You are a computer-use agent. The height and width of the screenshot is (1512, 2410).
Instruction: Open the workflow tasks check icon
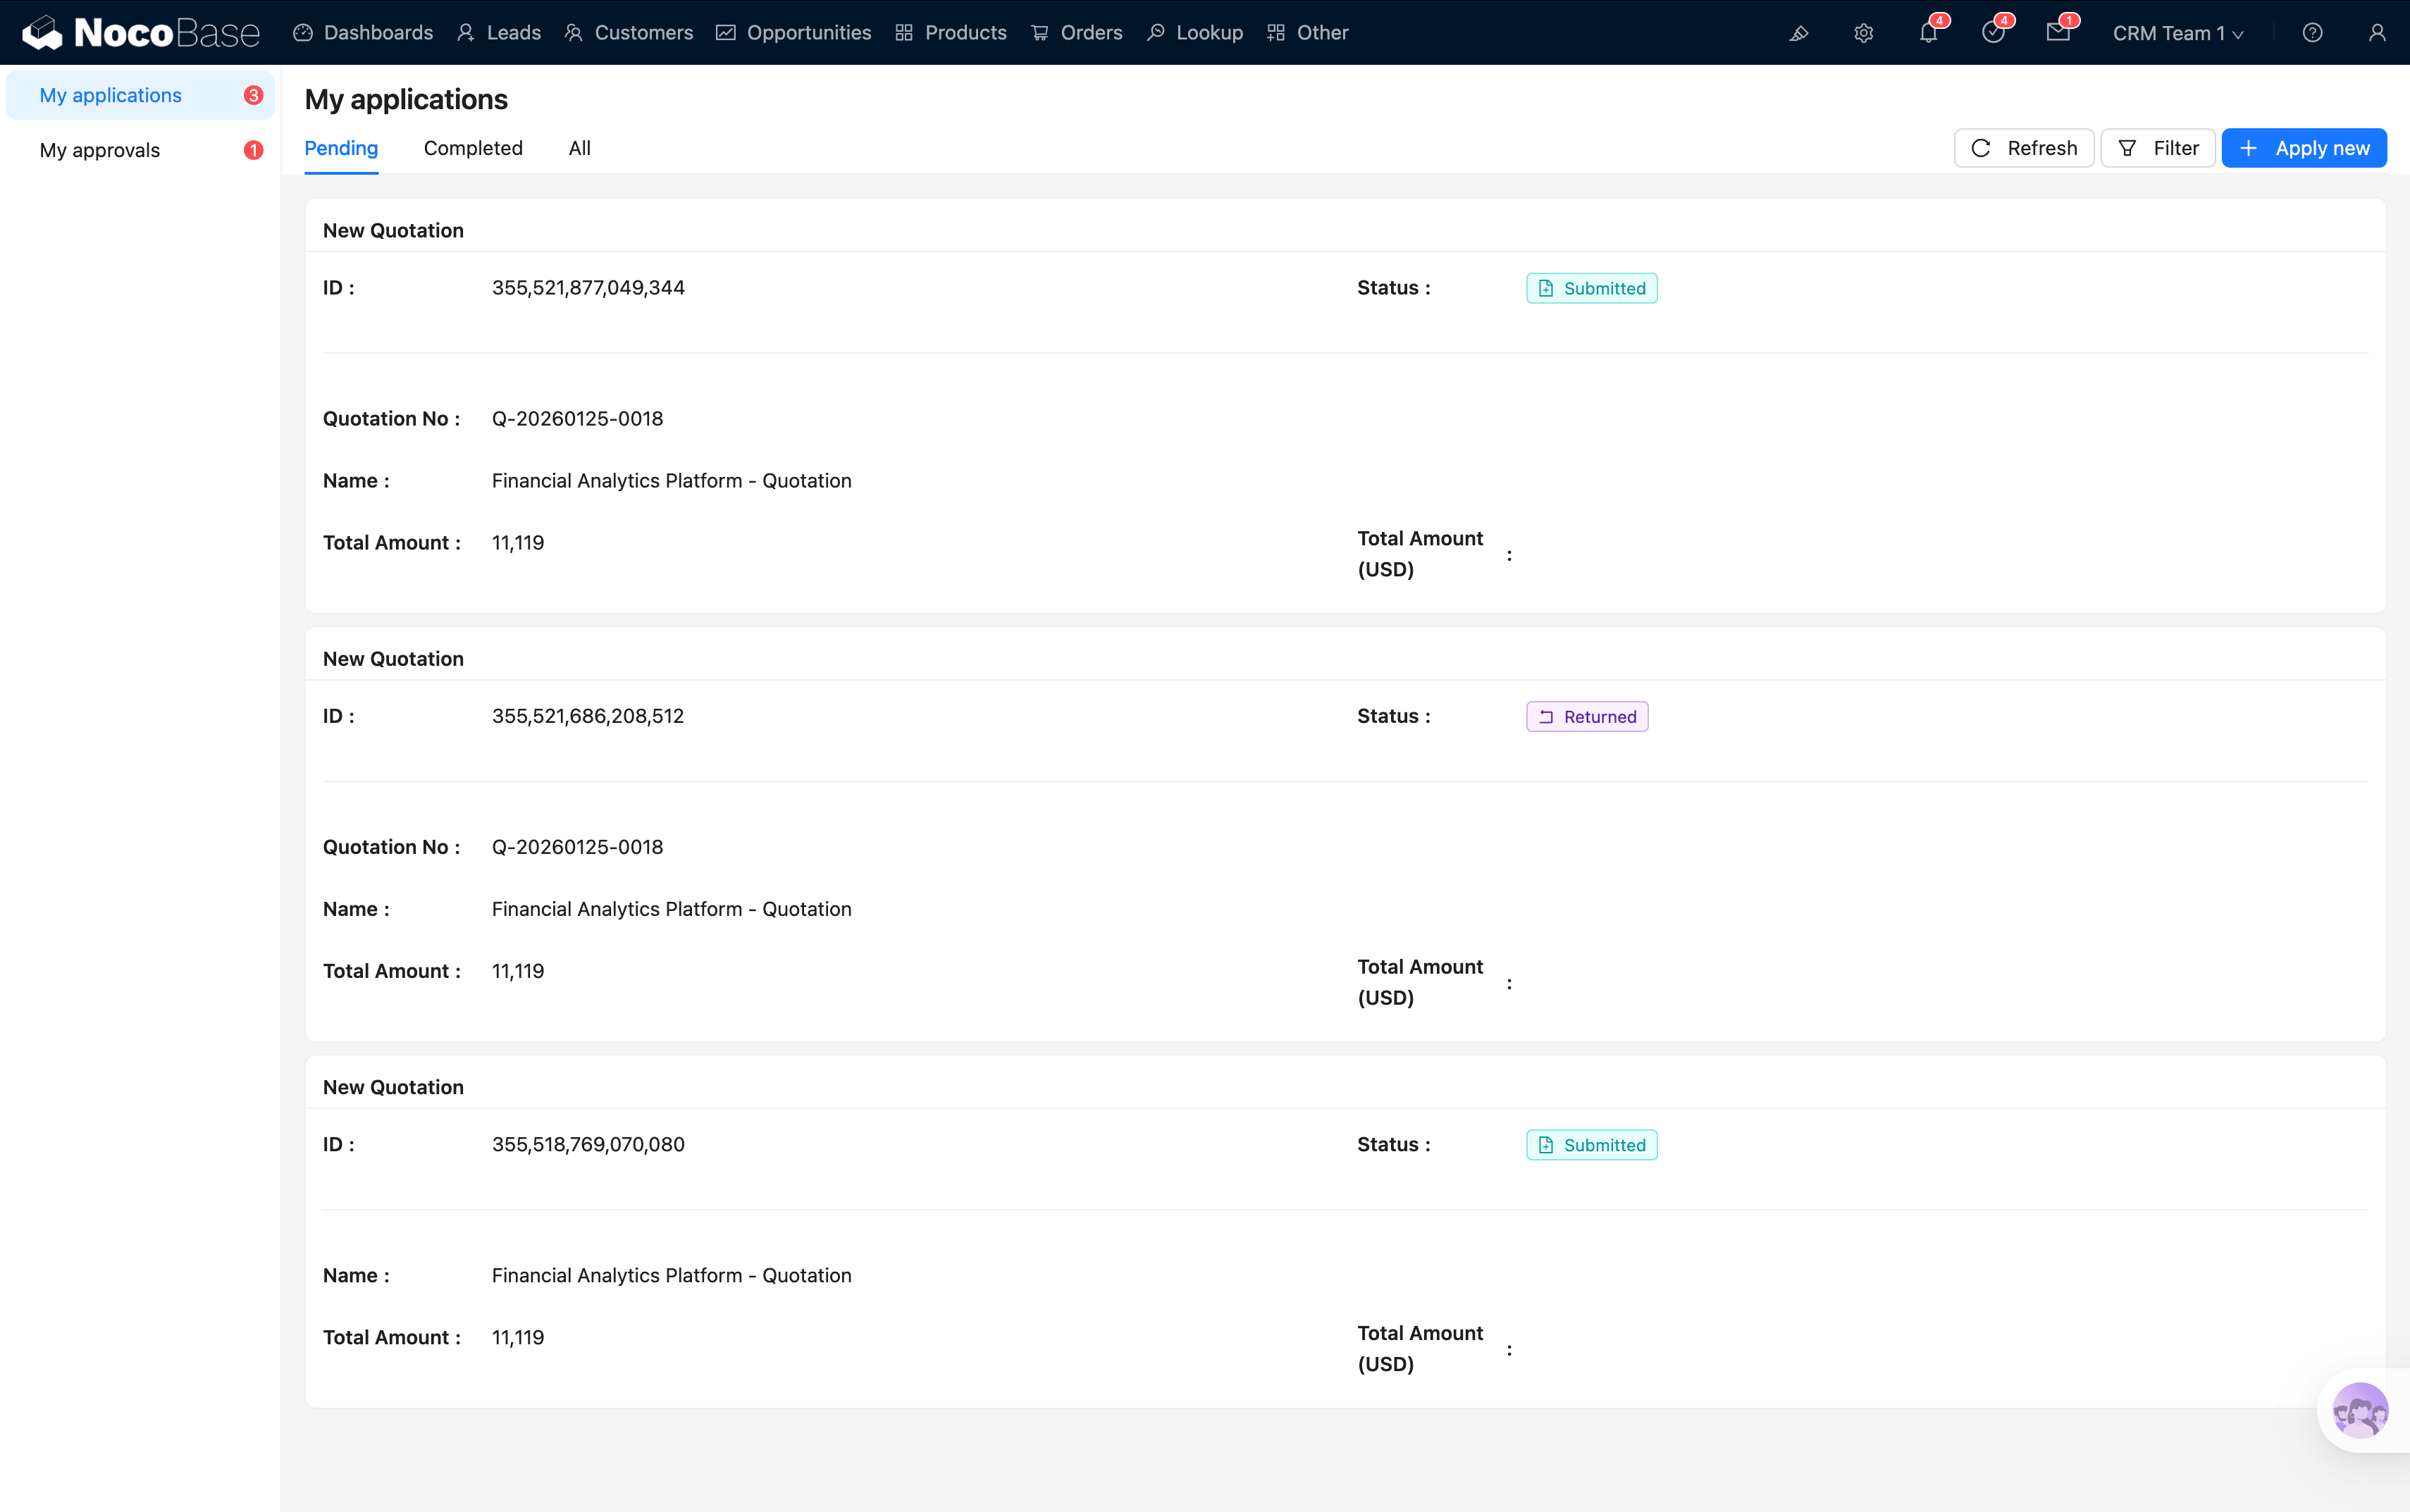tap(1993, 33)
